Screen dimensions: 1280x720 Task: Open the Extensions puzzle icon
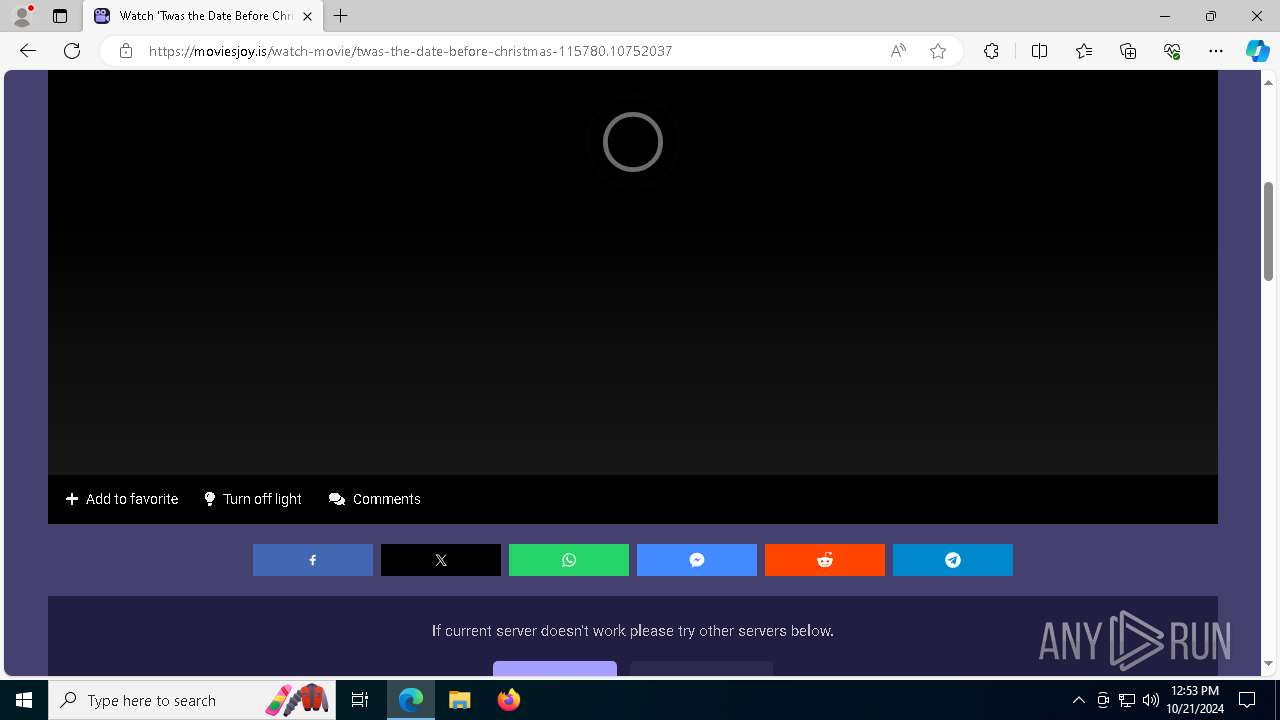991,51
